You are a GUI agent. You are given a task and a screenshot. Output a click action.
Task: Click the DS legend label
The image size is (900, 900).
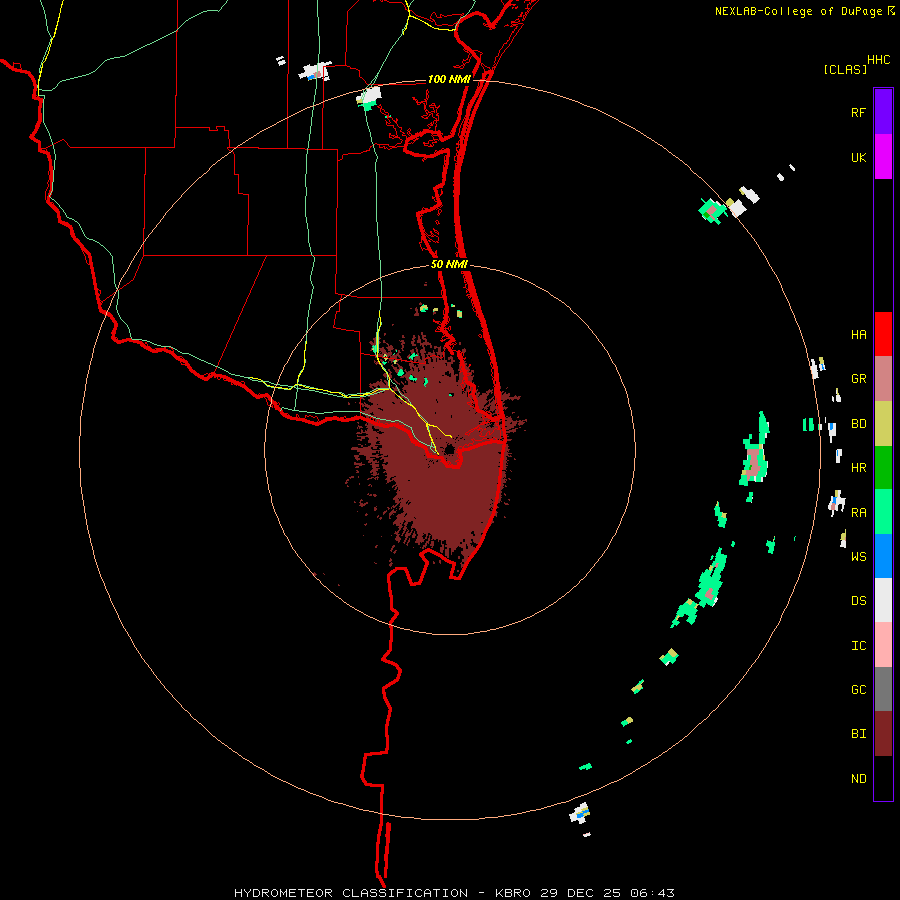click(x=858, y=600)
